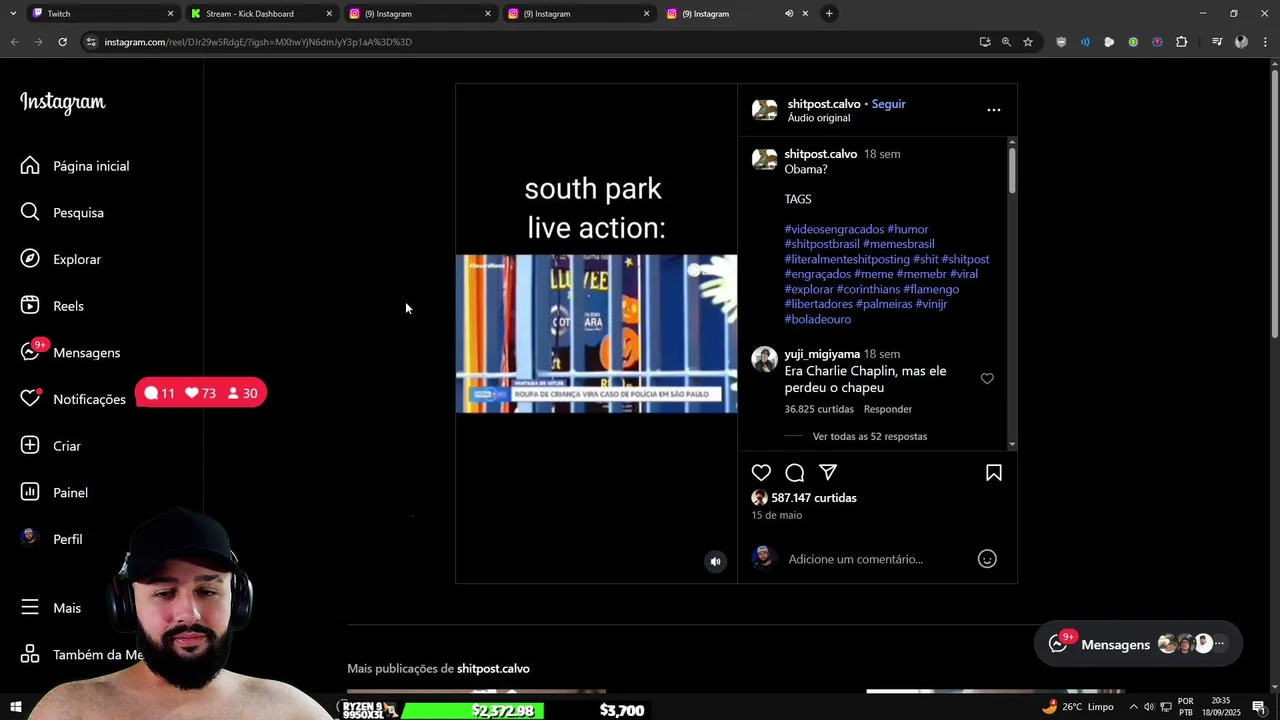
Task: Open yuji_migiyama profile username
Action: pos(822,354)
